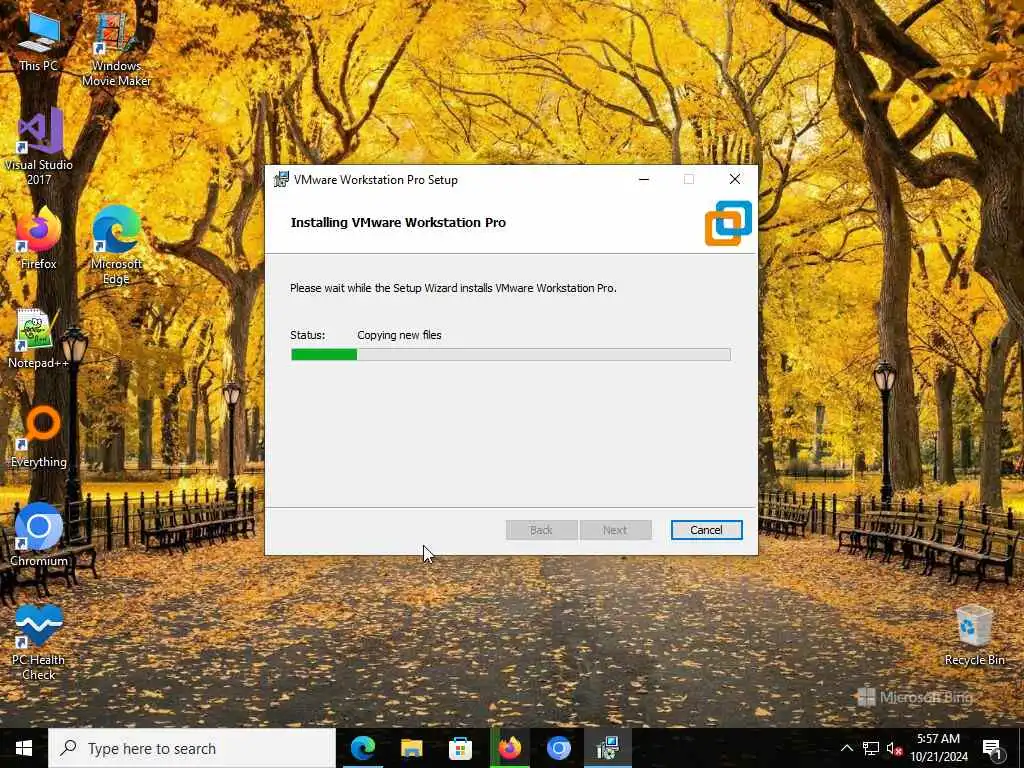Click the 'Copying new files' status text
Screen dimensions: 1024x768
(x=399, y=335)
